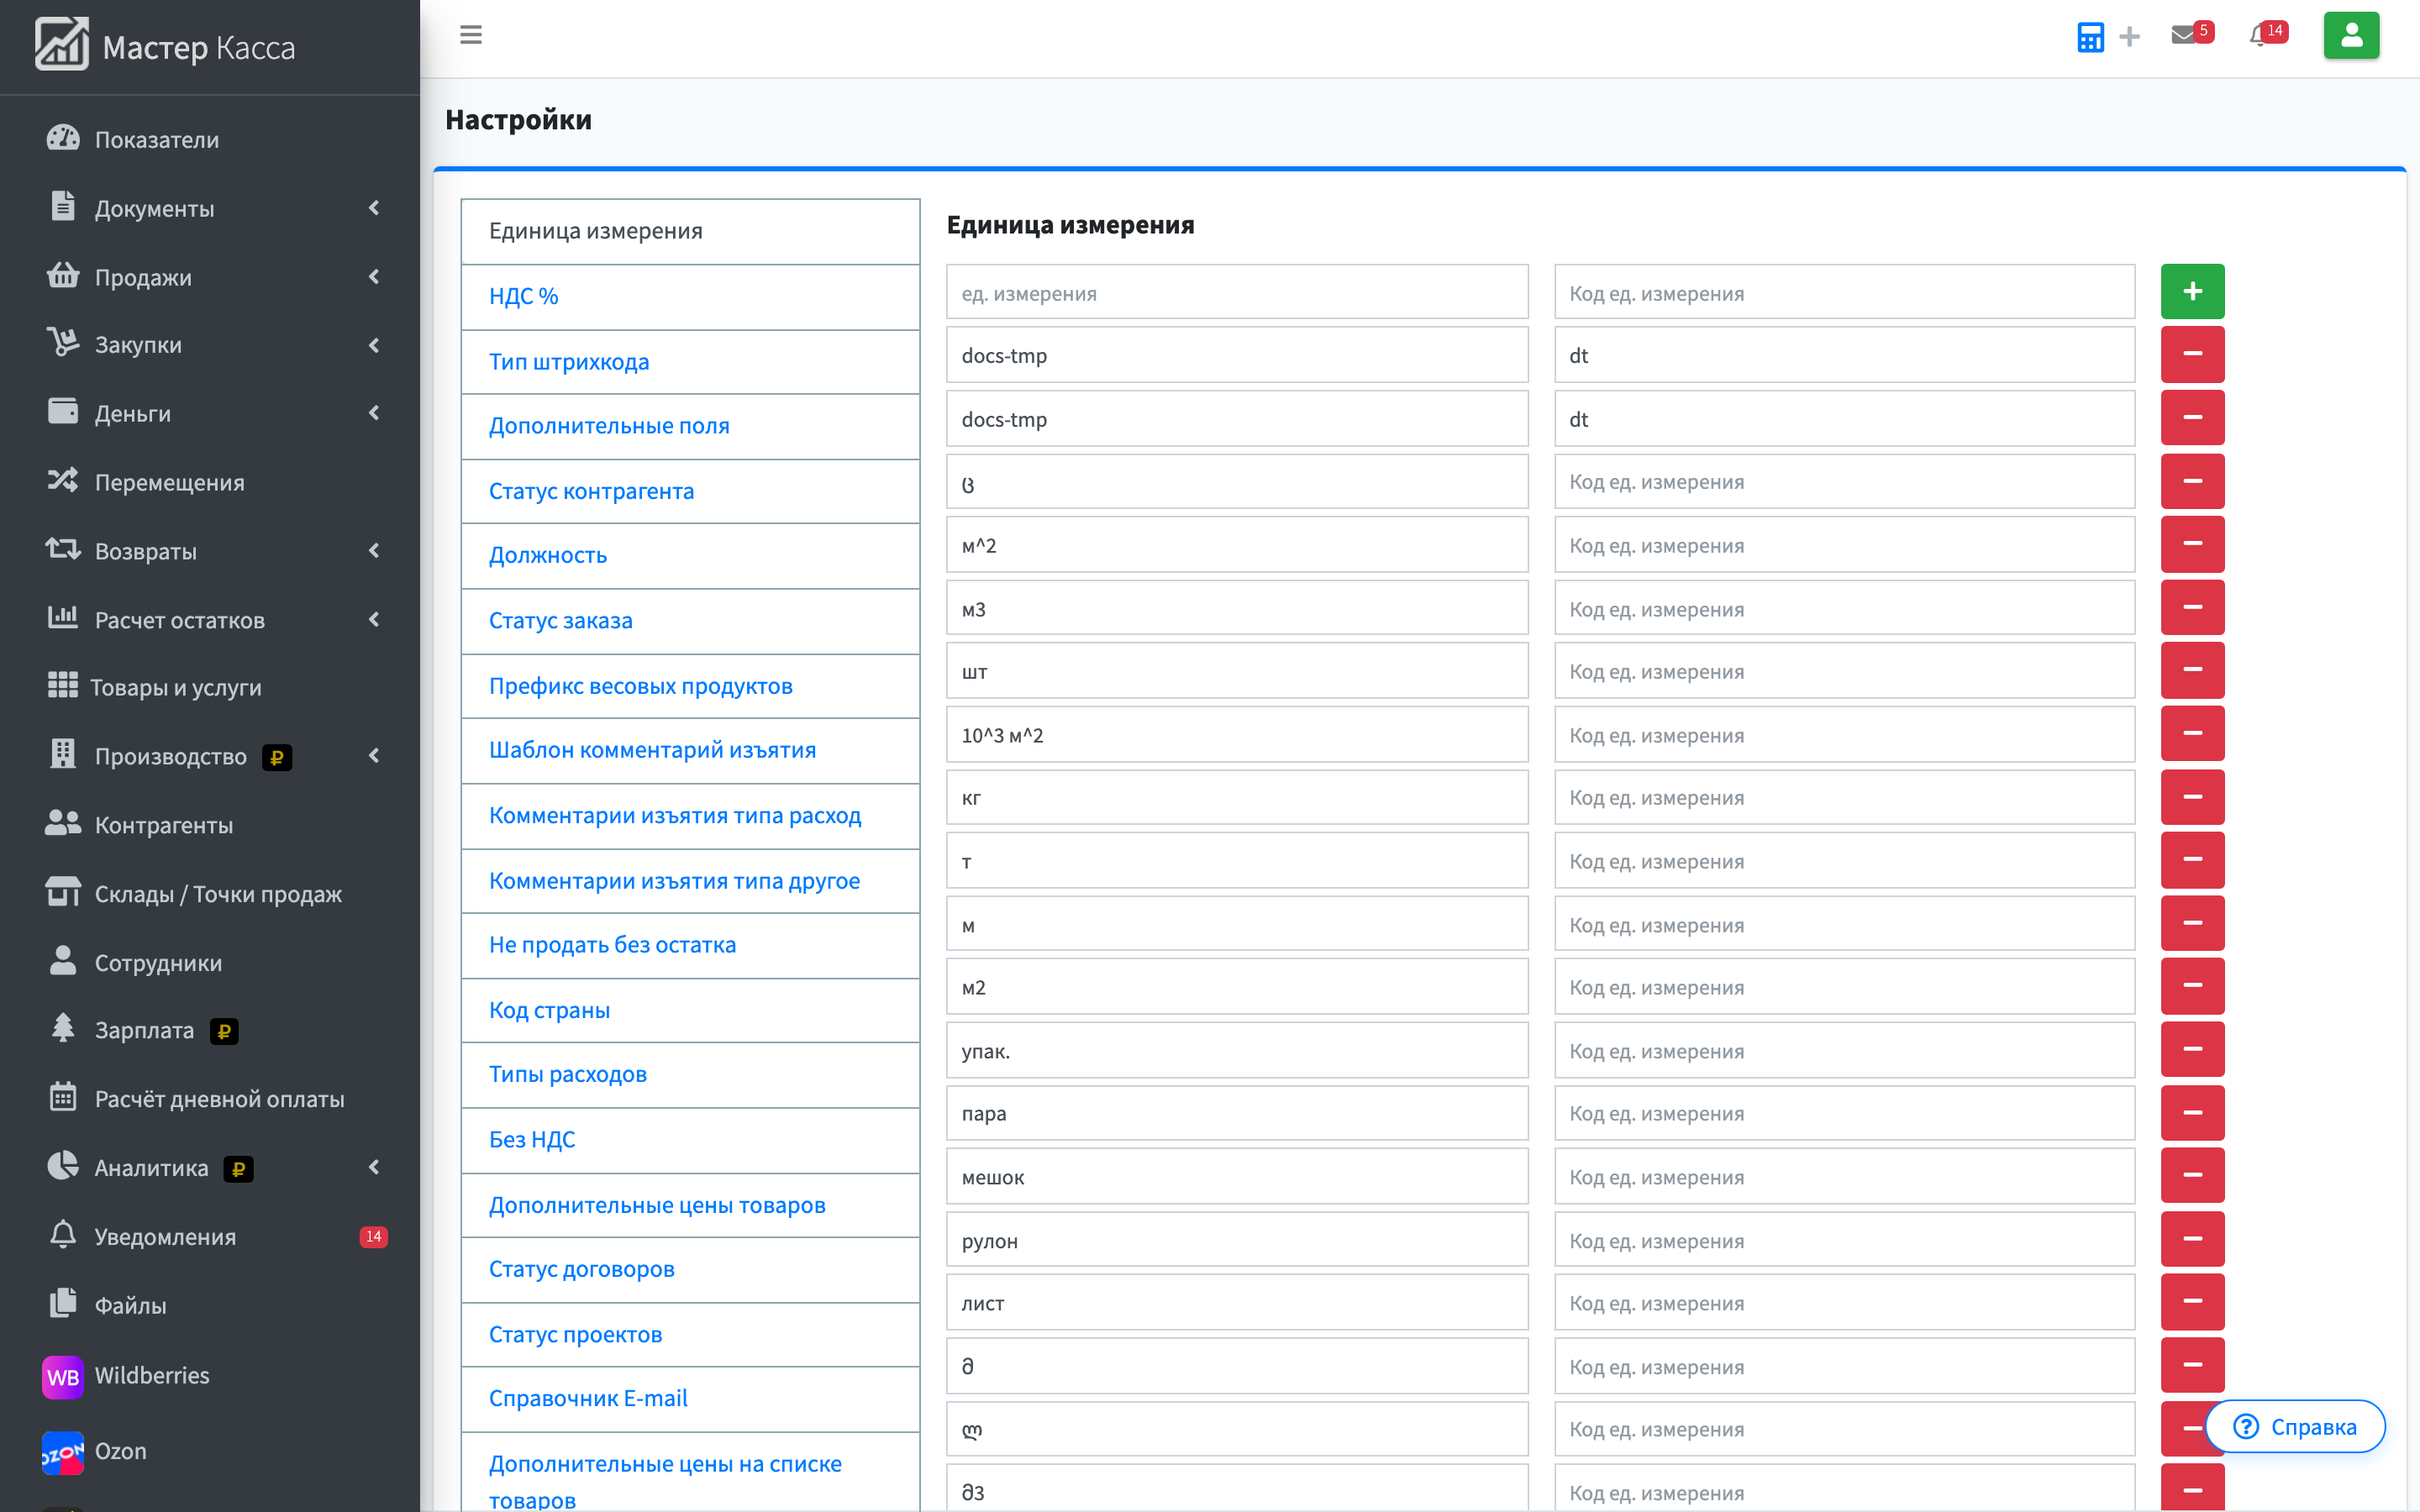
Task: Click the Уведомления bell icon in sidebar
Action: (x=63, y=1235)
